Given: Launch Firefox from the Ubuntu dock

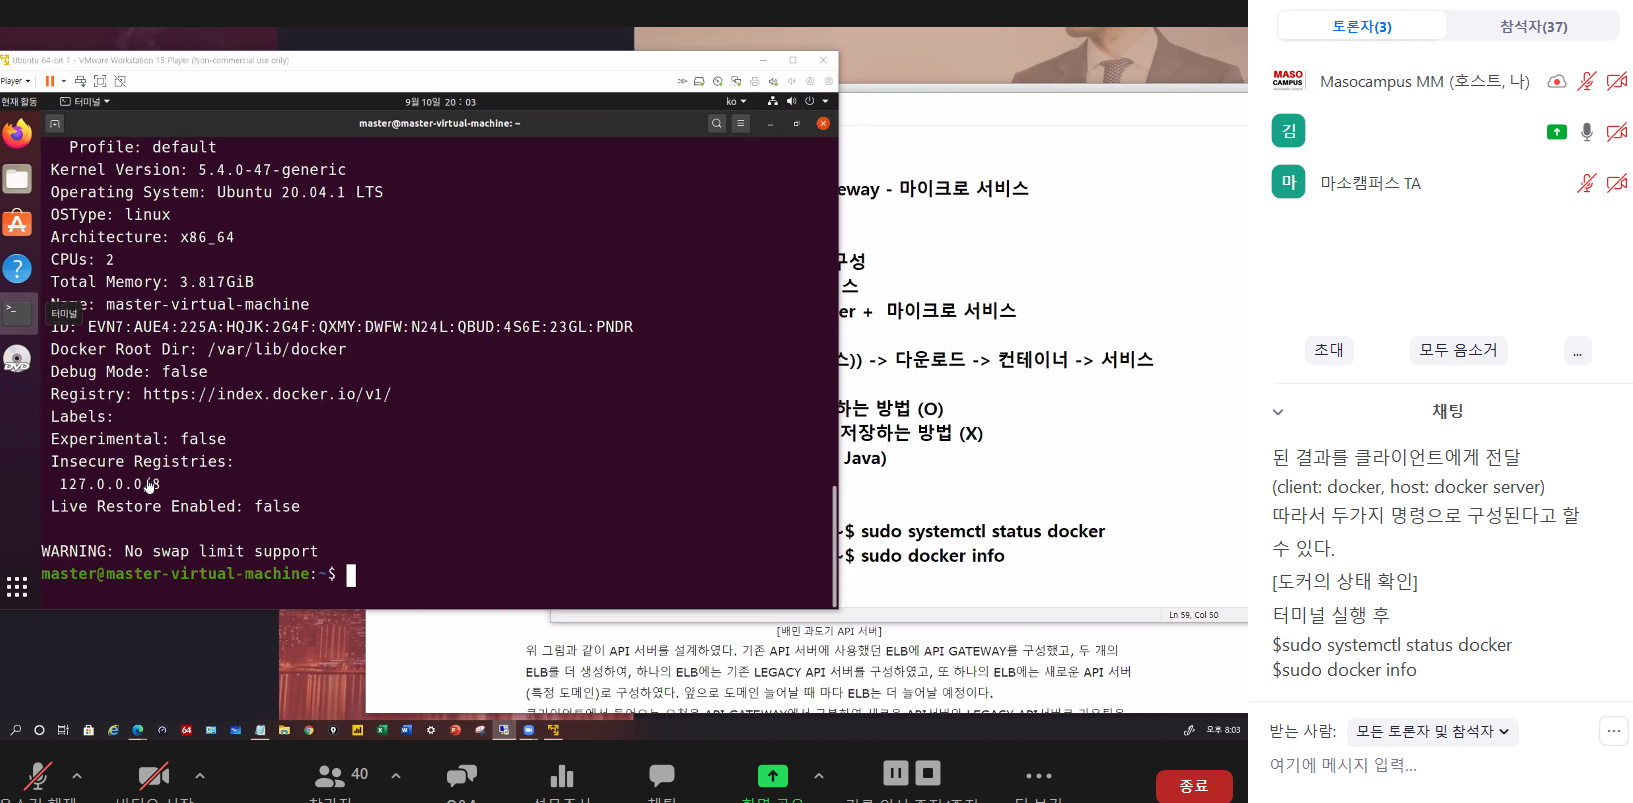Looking at the screenshot, I should point(17,133).
